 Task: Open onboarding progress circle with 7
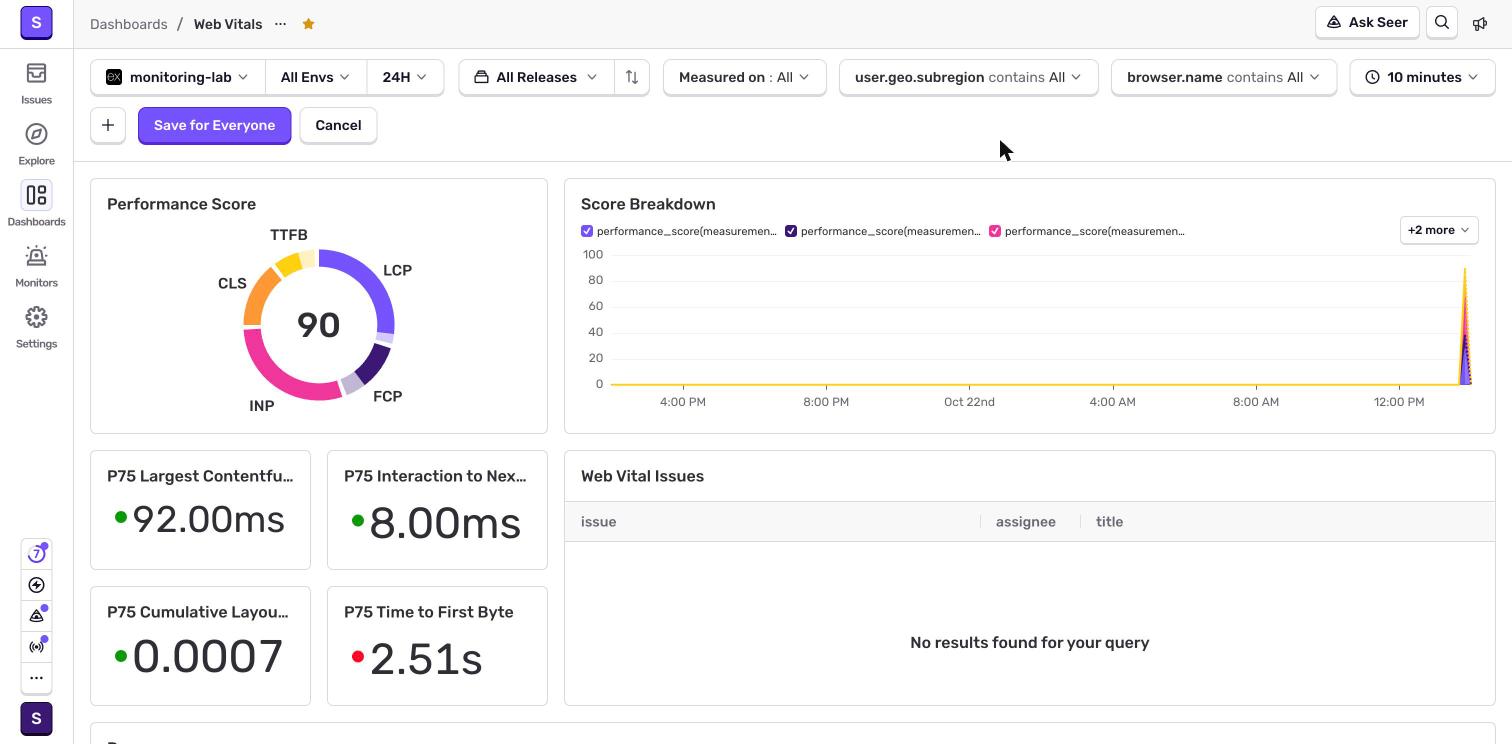(37, 554)
